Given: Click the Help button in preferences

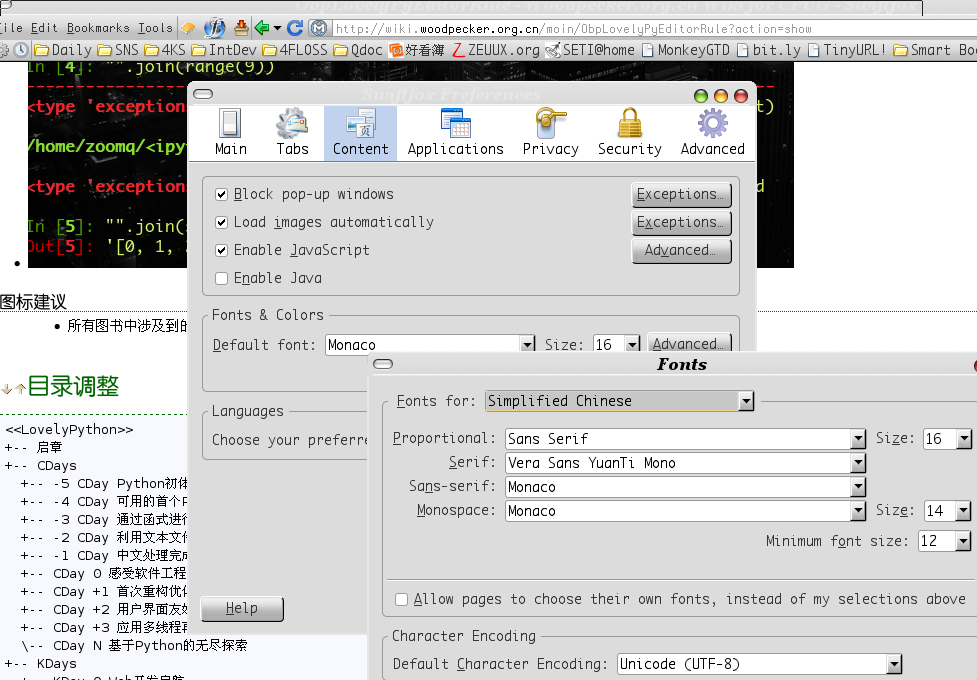Looking at the screenshot, I should [x=242, y=609].
